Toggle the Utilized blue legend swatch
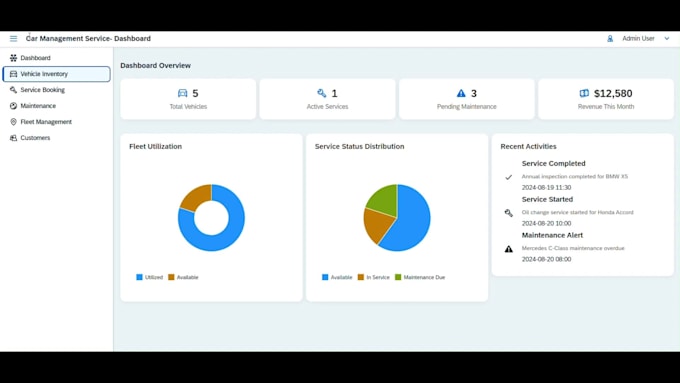Image resolution: width=680 pixels, height=383 pixels. coord(139,277)
